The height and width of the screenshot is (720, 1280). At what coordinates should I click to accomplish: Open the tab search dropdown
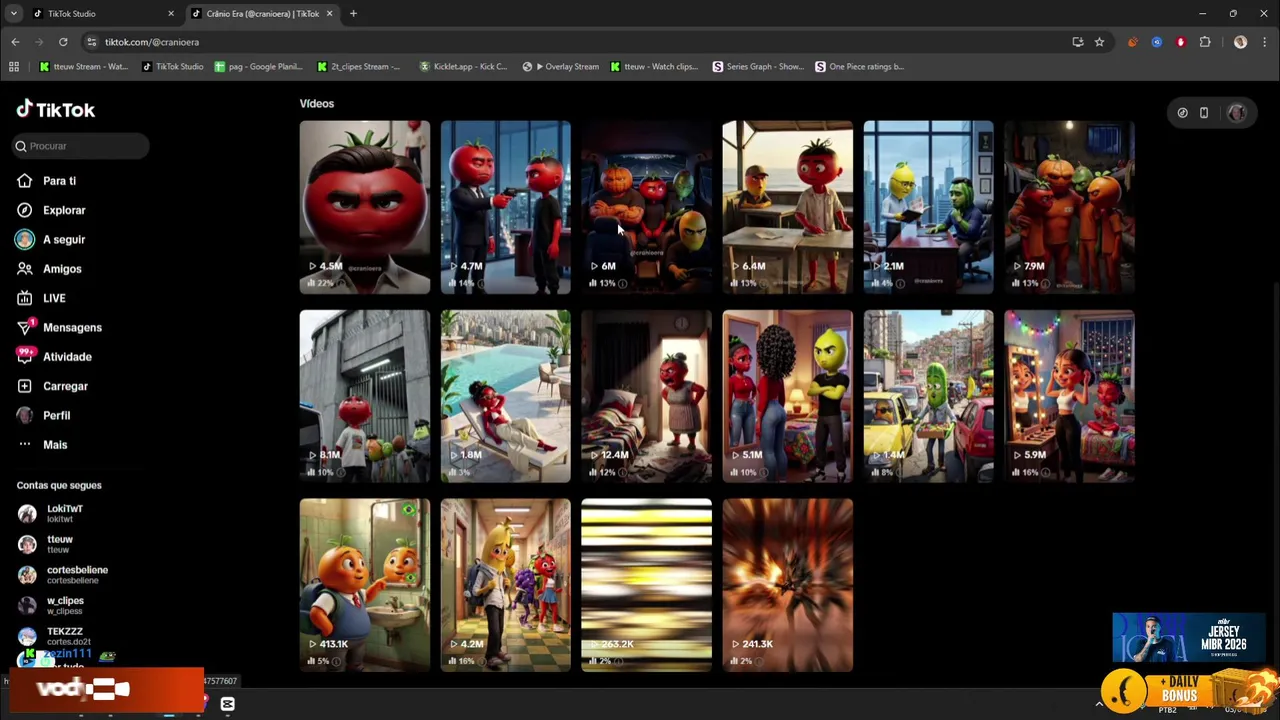pos(13,14)
